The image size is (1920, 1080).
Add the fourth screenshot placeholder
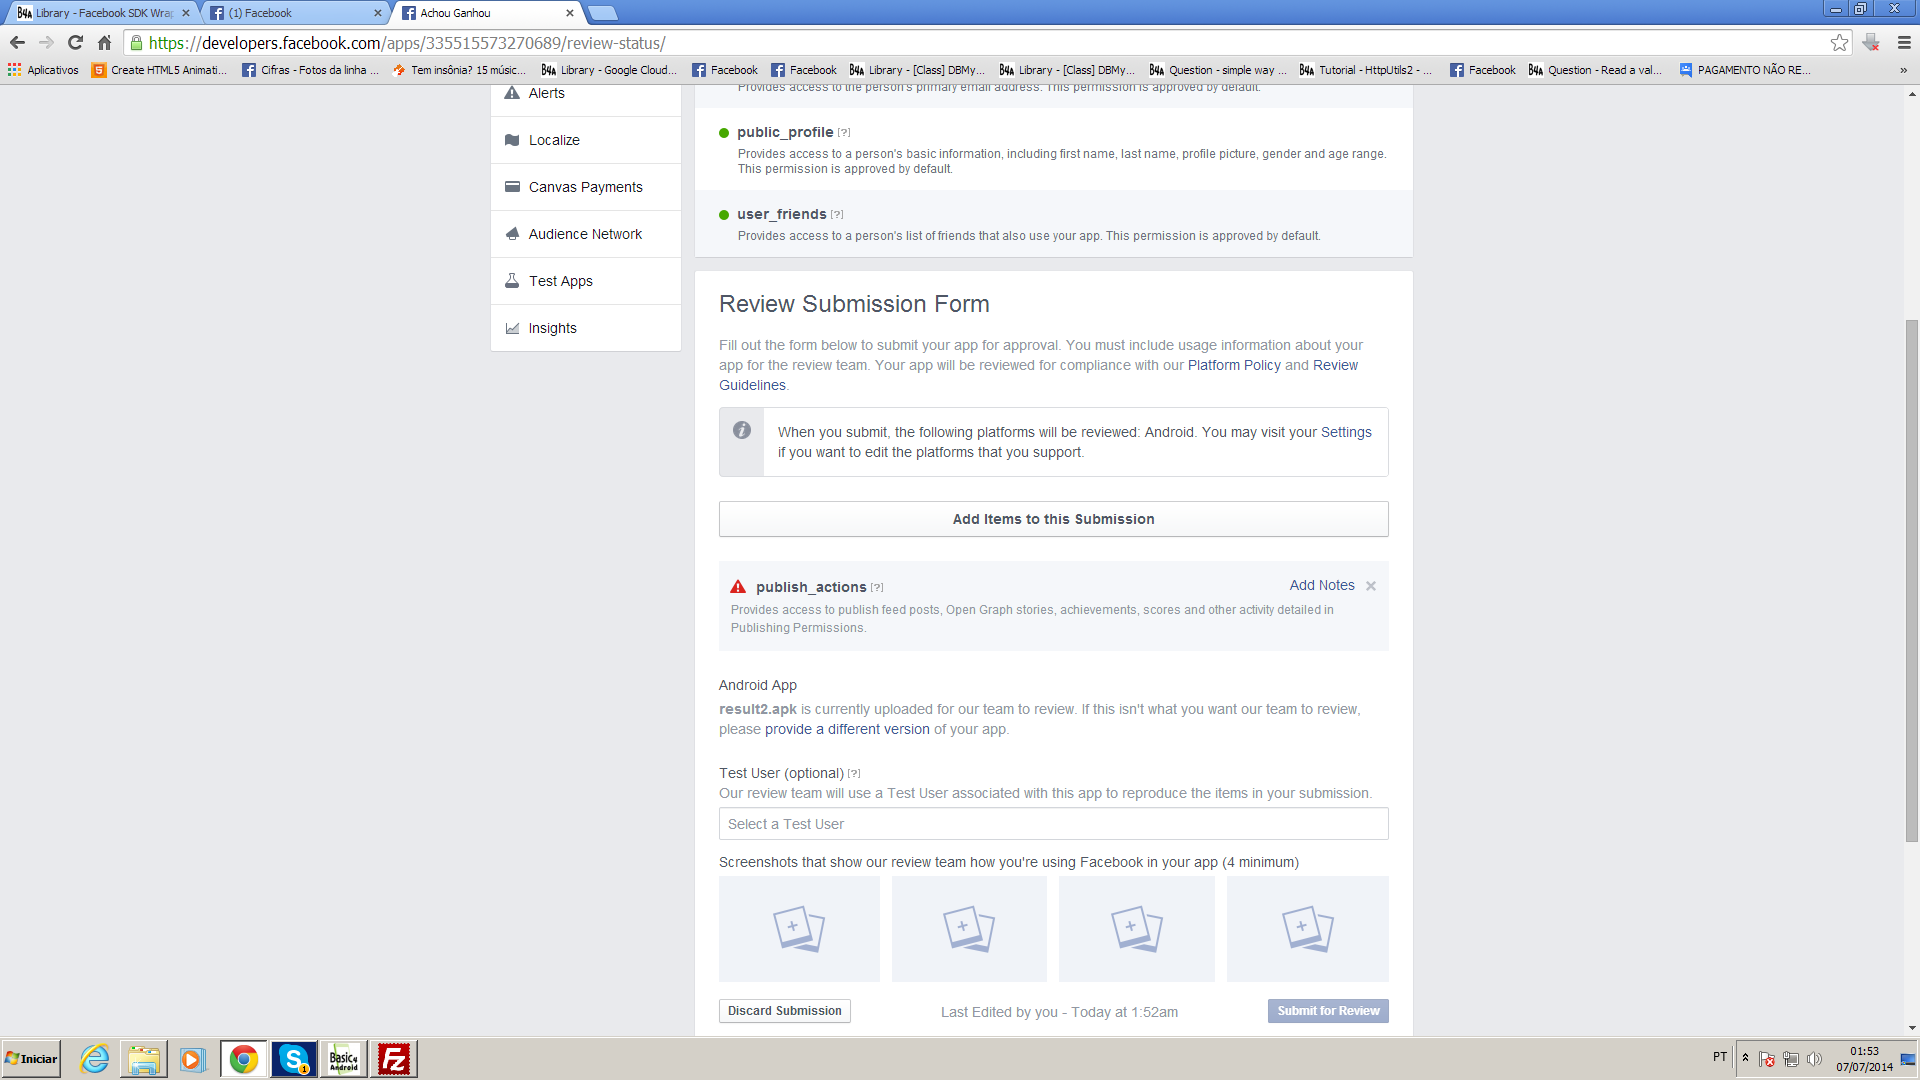[x=1308, y=929]
